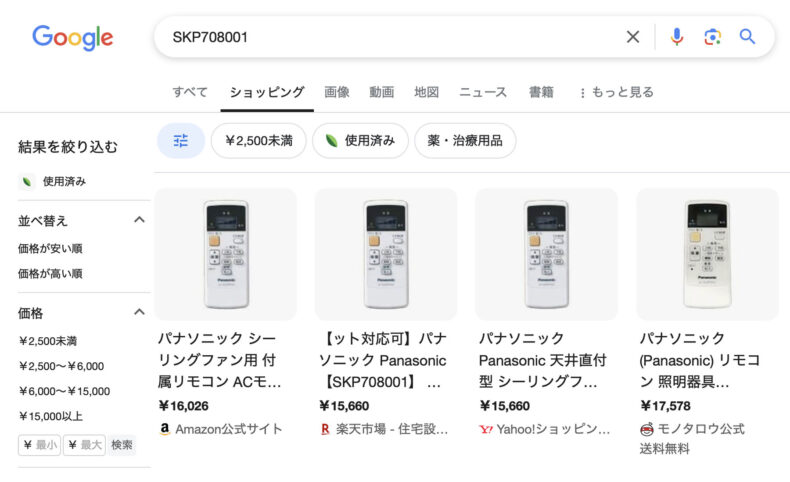Open the Amazon remote product thumbnail
790x482 pixels.
click(x=225, y=254)
